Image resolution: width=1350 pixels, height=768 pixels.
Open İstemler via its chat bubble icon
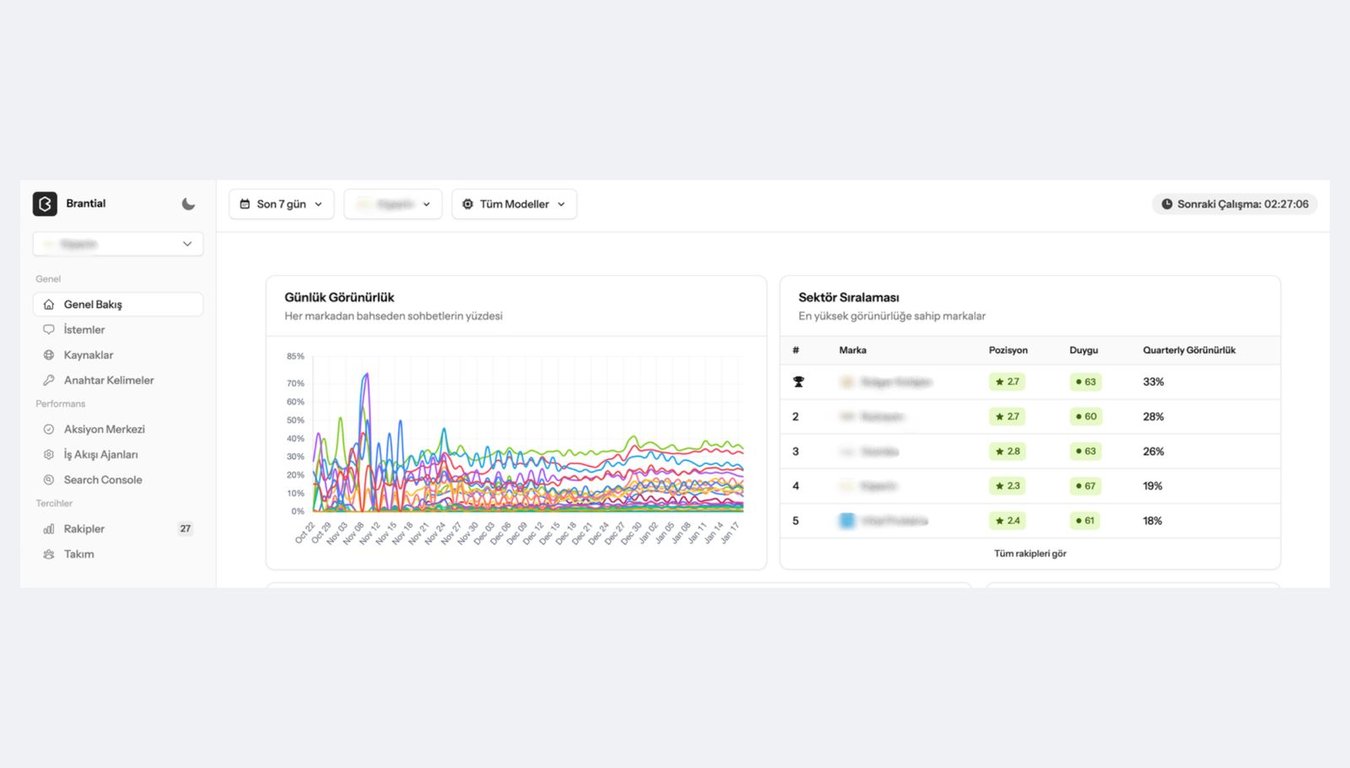click(47, 329)
